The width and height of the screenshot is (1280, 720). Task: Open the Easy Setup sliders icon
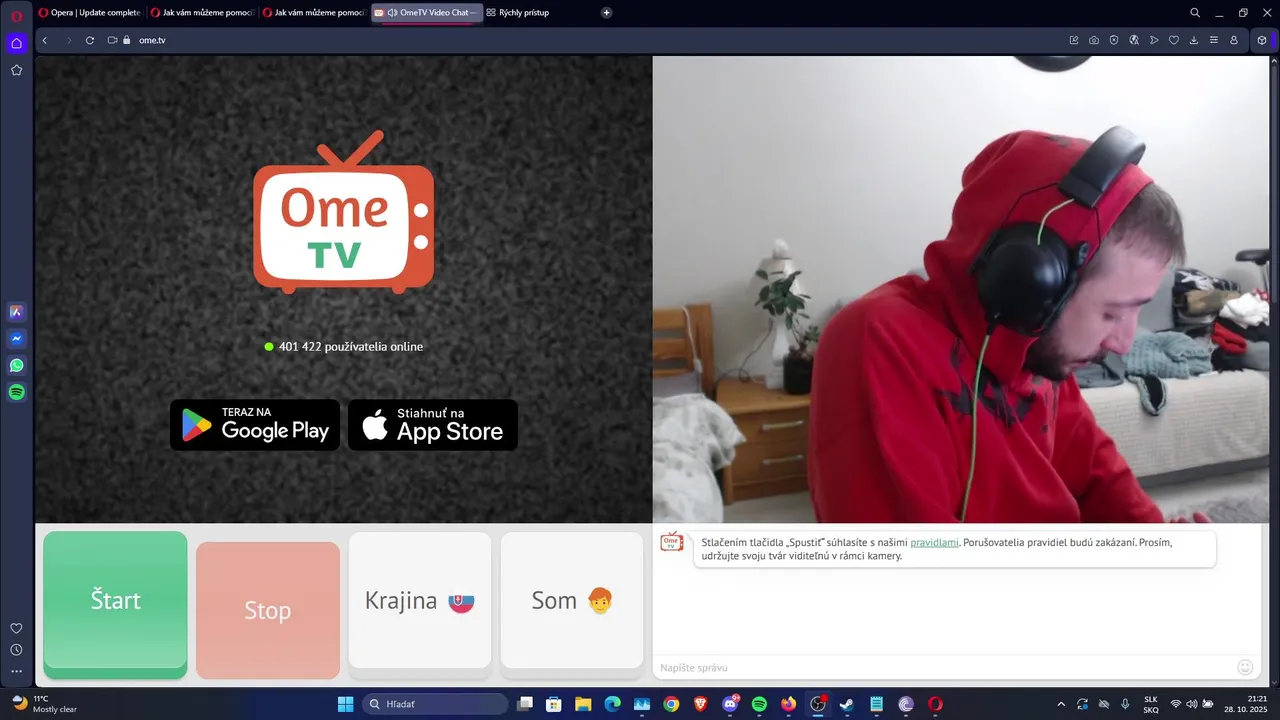pos(1214,40)
